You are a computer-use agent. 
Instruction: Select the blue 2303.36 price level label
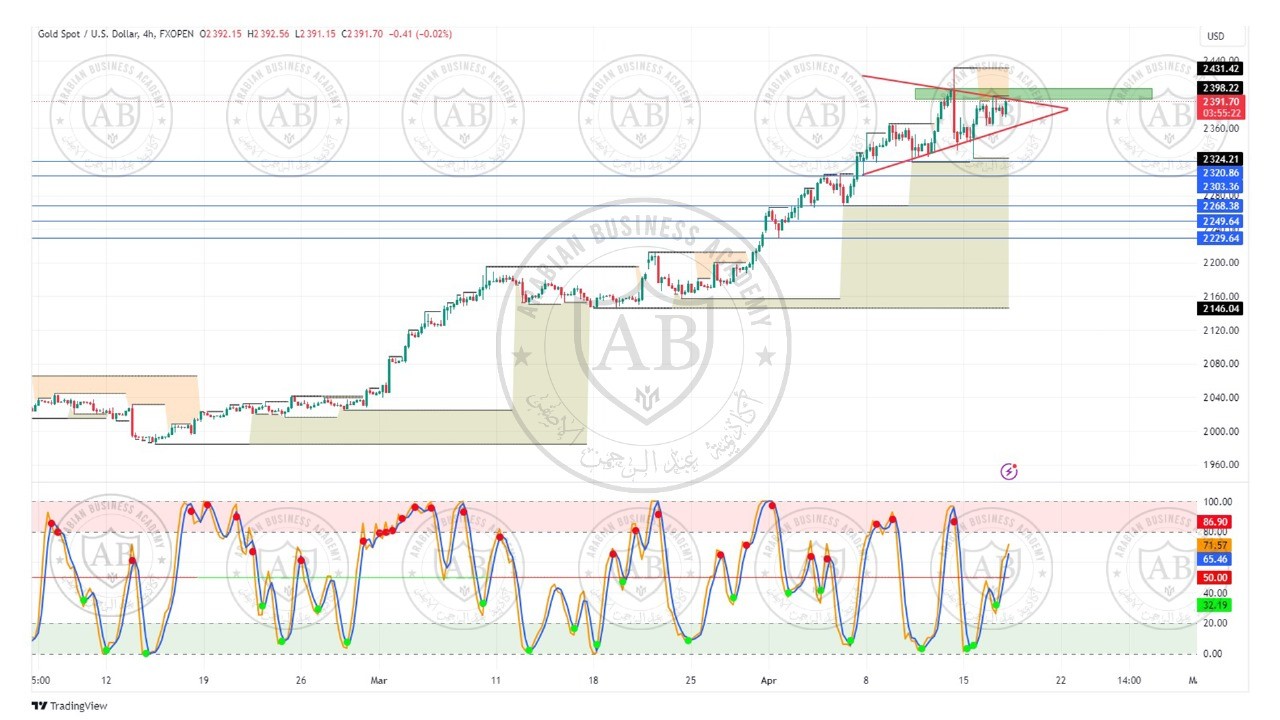coord(1220,187)
